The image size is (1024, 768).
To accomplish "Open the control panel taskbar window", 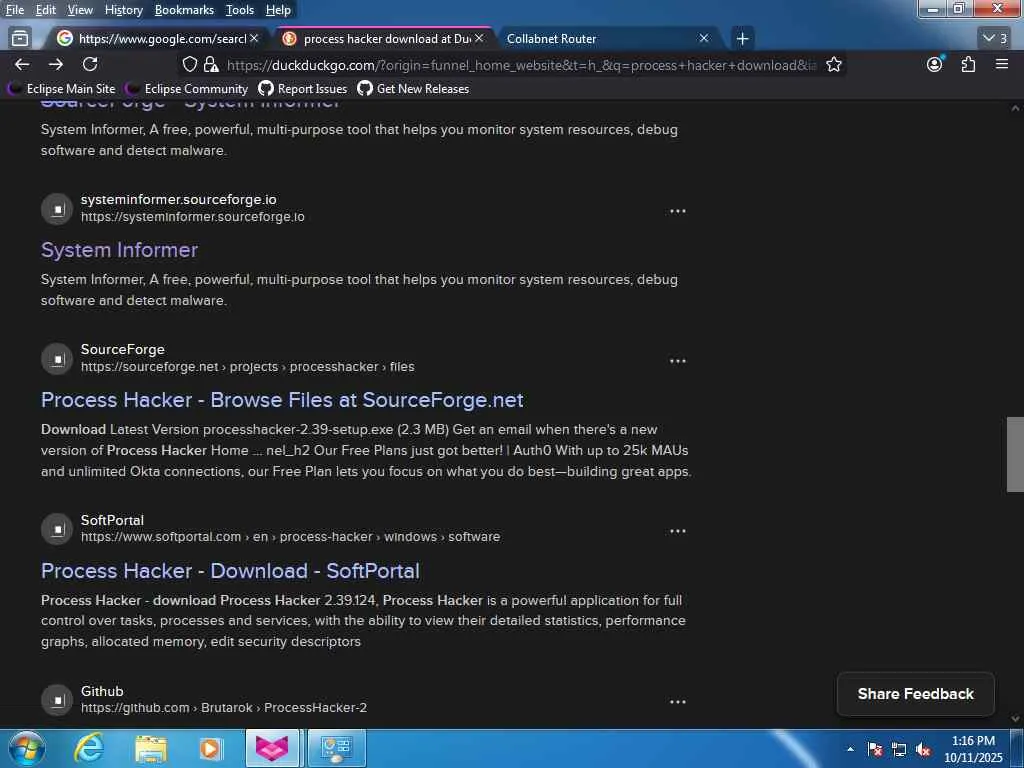I will 336,748.
